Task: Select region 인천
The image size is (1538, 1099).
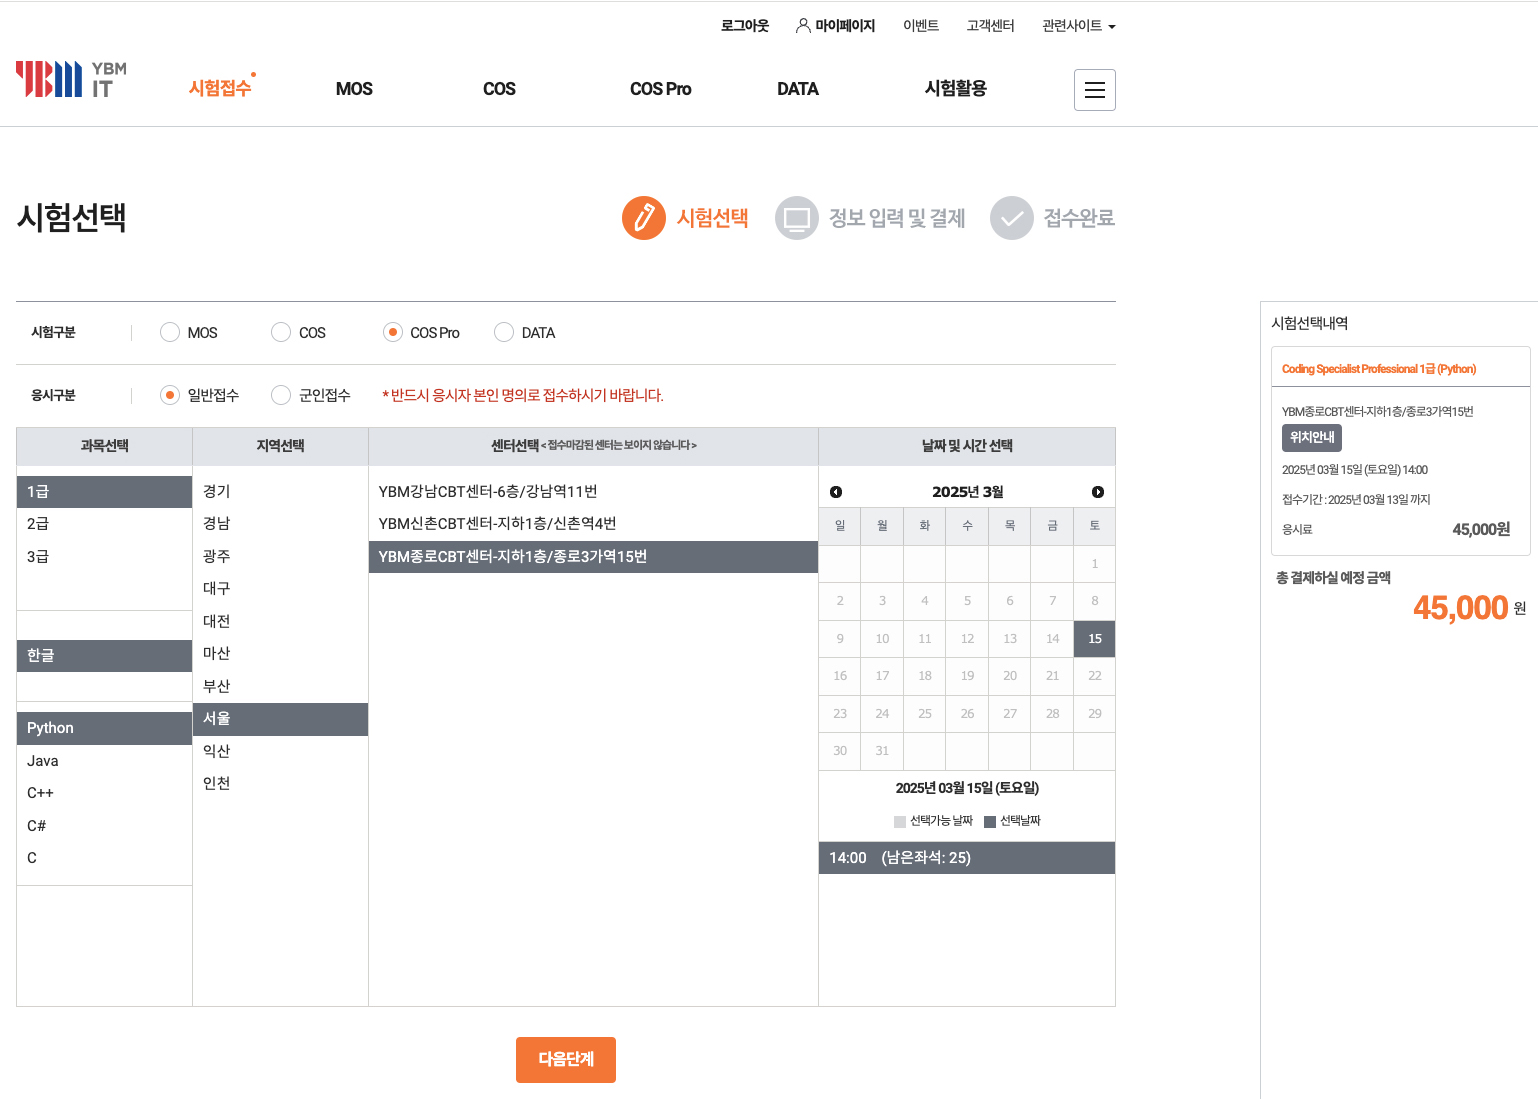Action: coord(280,784)
